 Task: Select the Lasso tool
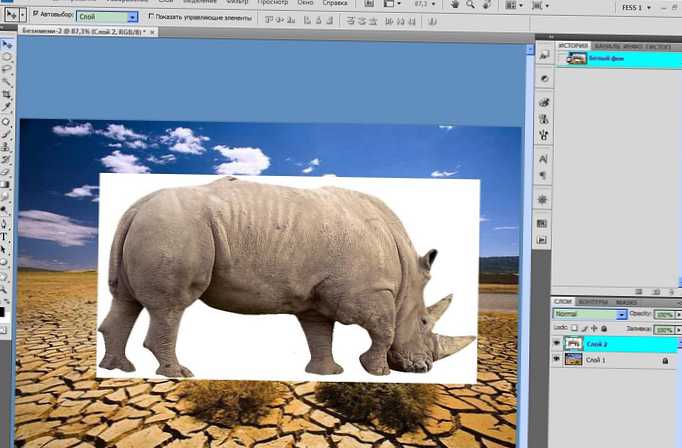(x=6, y=69)
